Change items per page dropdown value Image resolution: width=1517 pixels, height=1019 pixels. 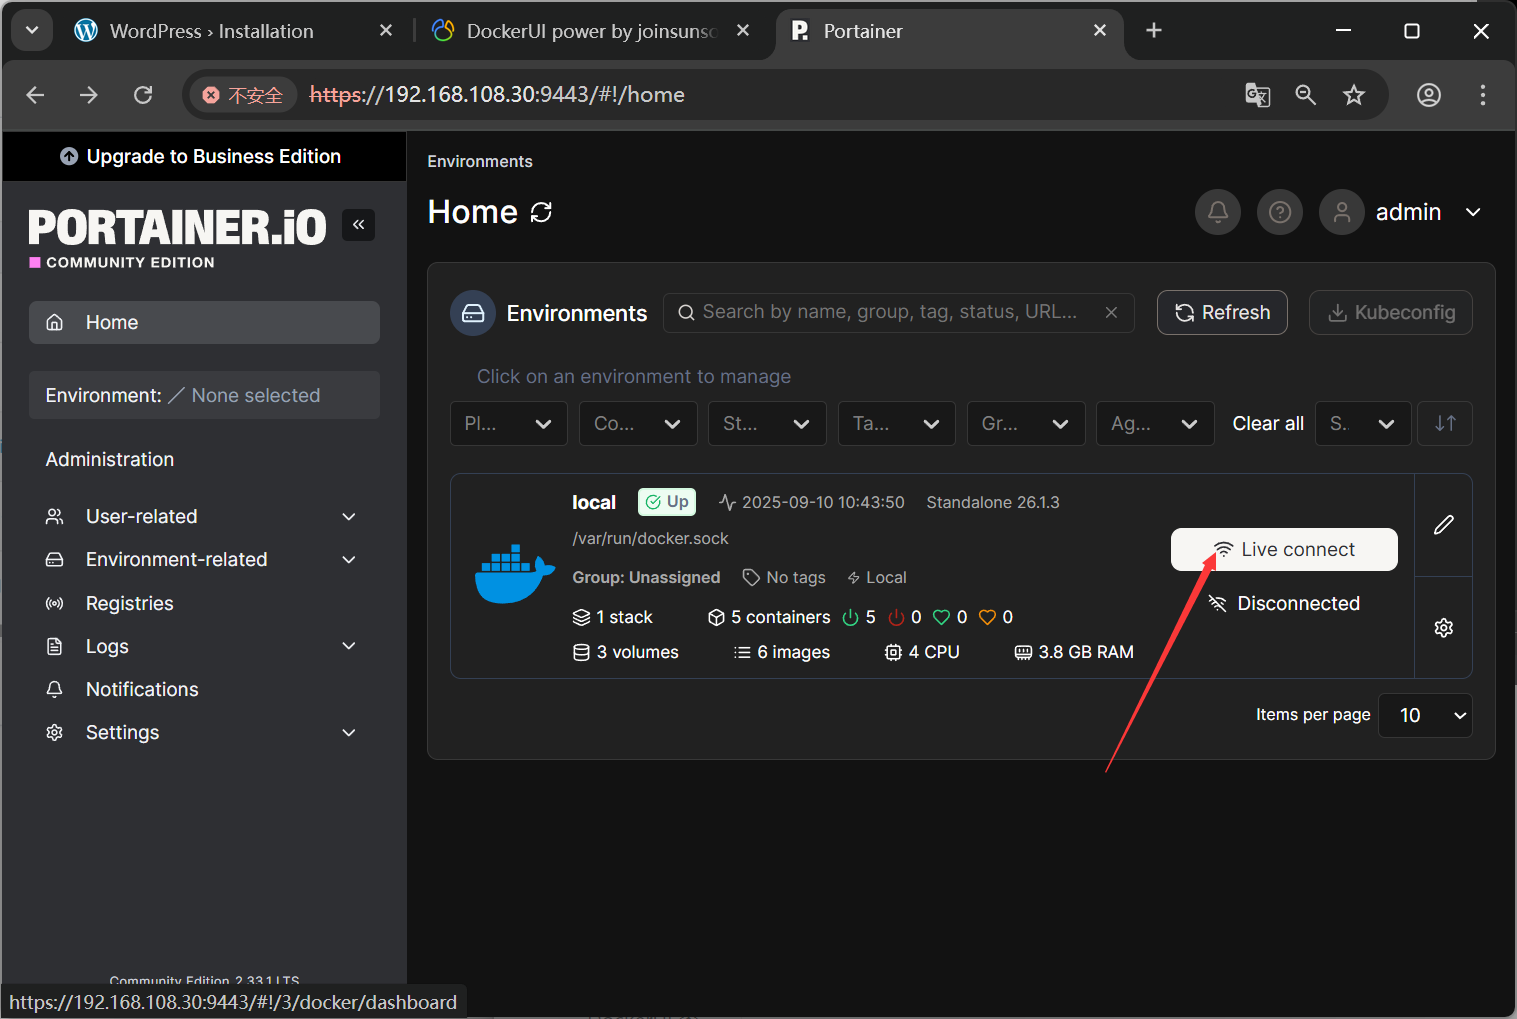[x=1425, y=715]
